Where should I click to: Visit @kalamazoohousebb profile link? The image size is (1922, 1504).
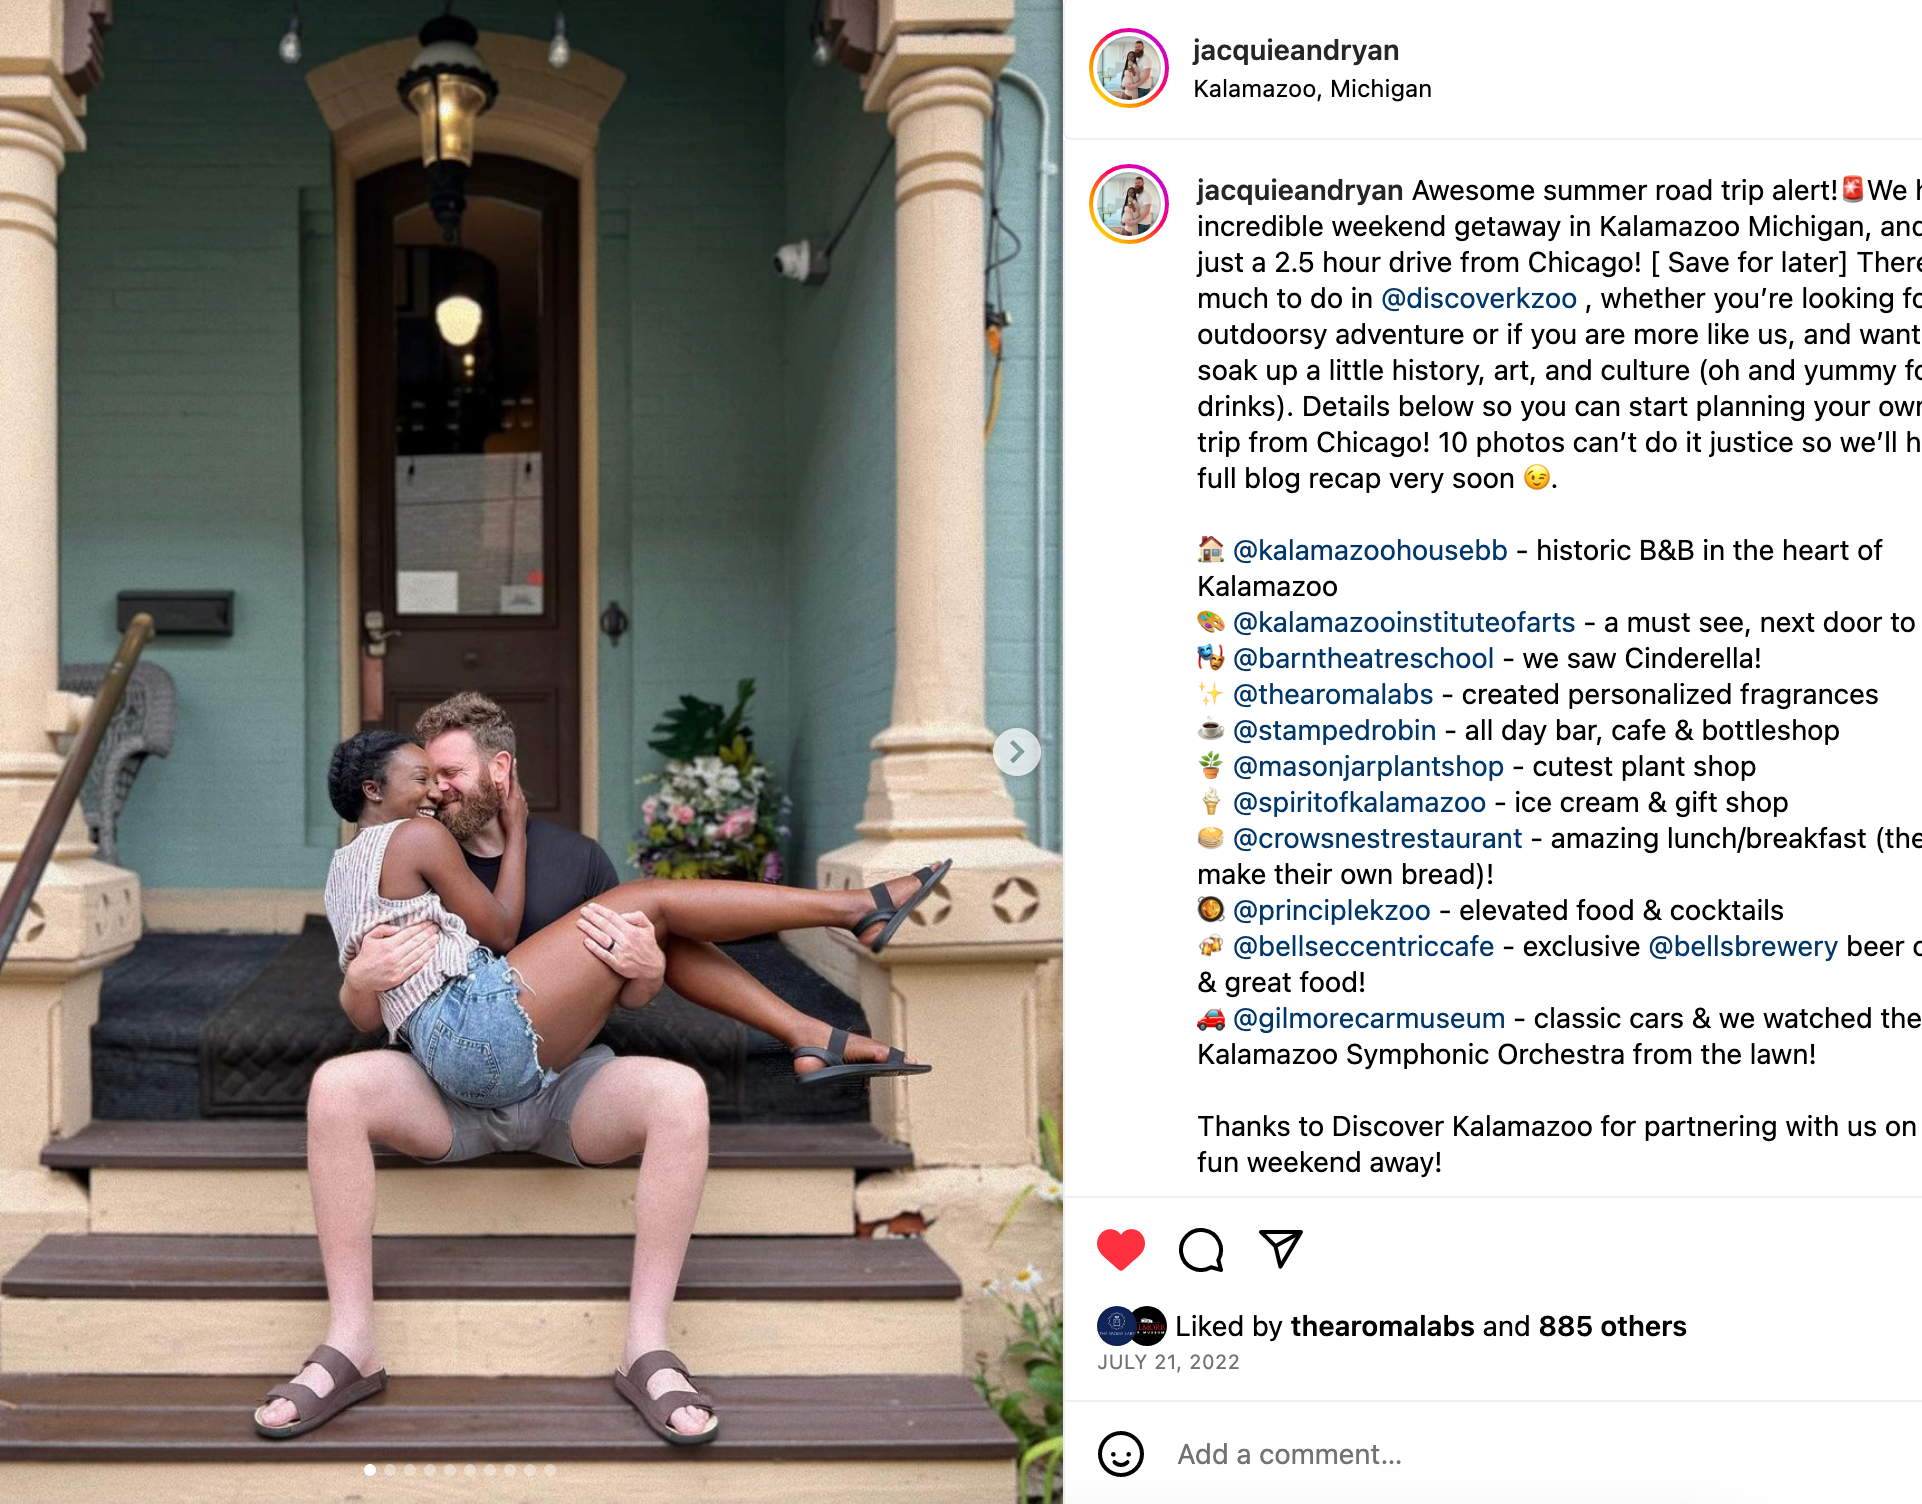pyautogui.click(x=1369, y=550)
